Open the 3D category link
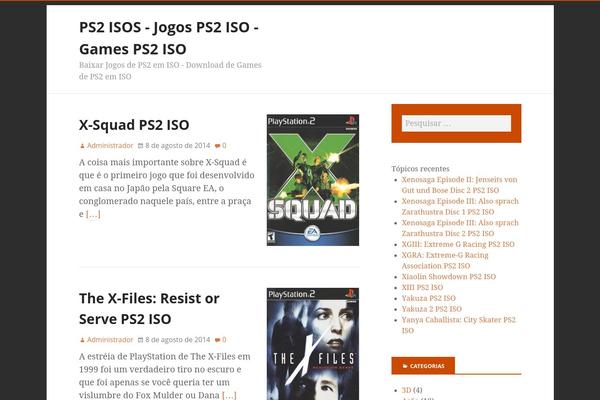 click(406, 390)
